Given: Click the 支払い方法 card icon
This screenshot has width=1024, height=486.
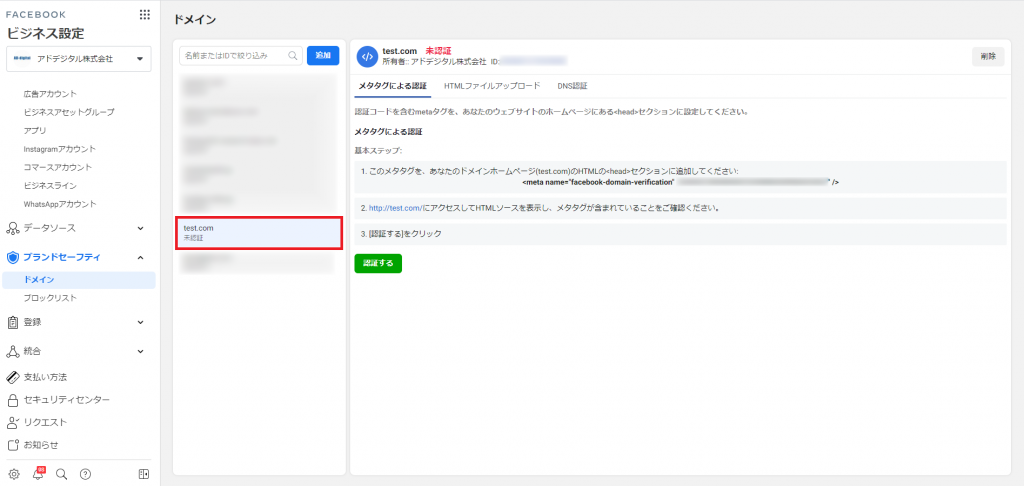Looking at the screenshot, I should point(12,377).
